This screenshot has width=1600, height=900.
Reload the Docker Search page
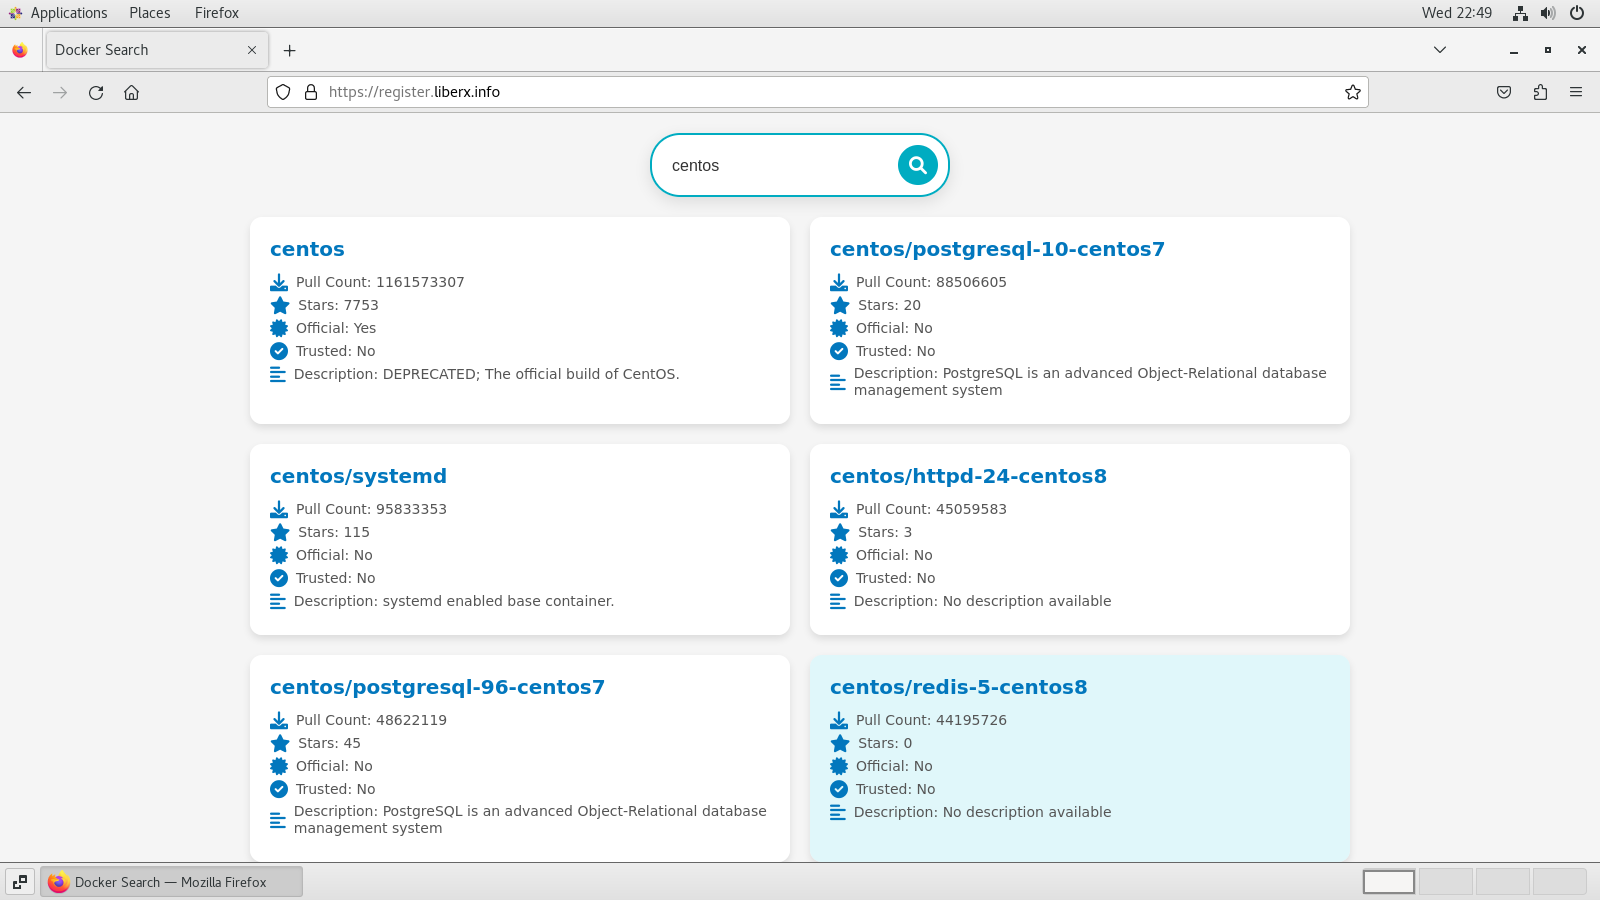[x=96, y=92]
